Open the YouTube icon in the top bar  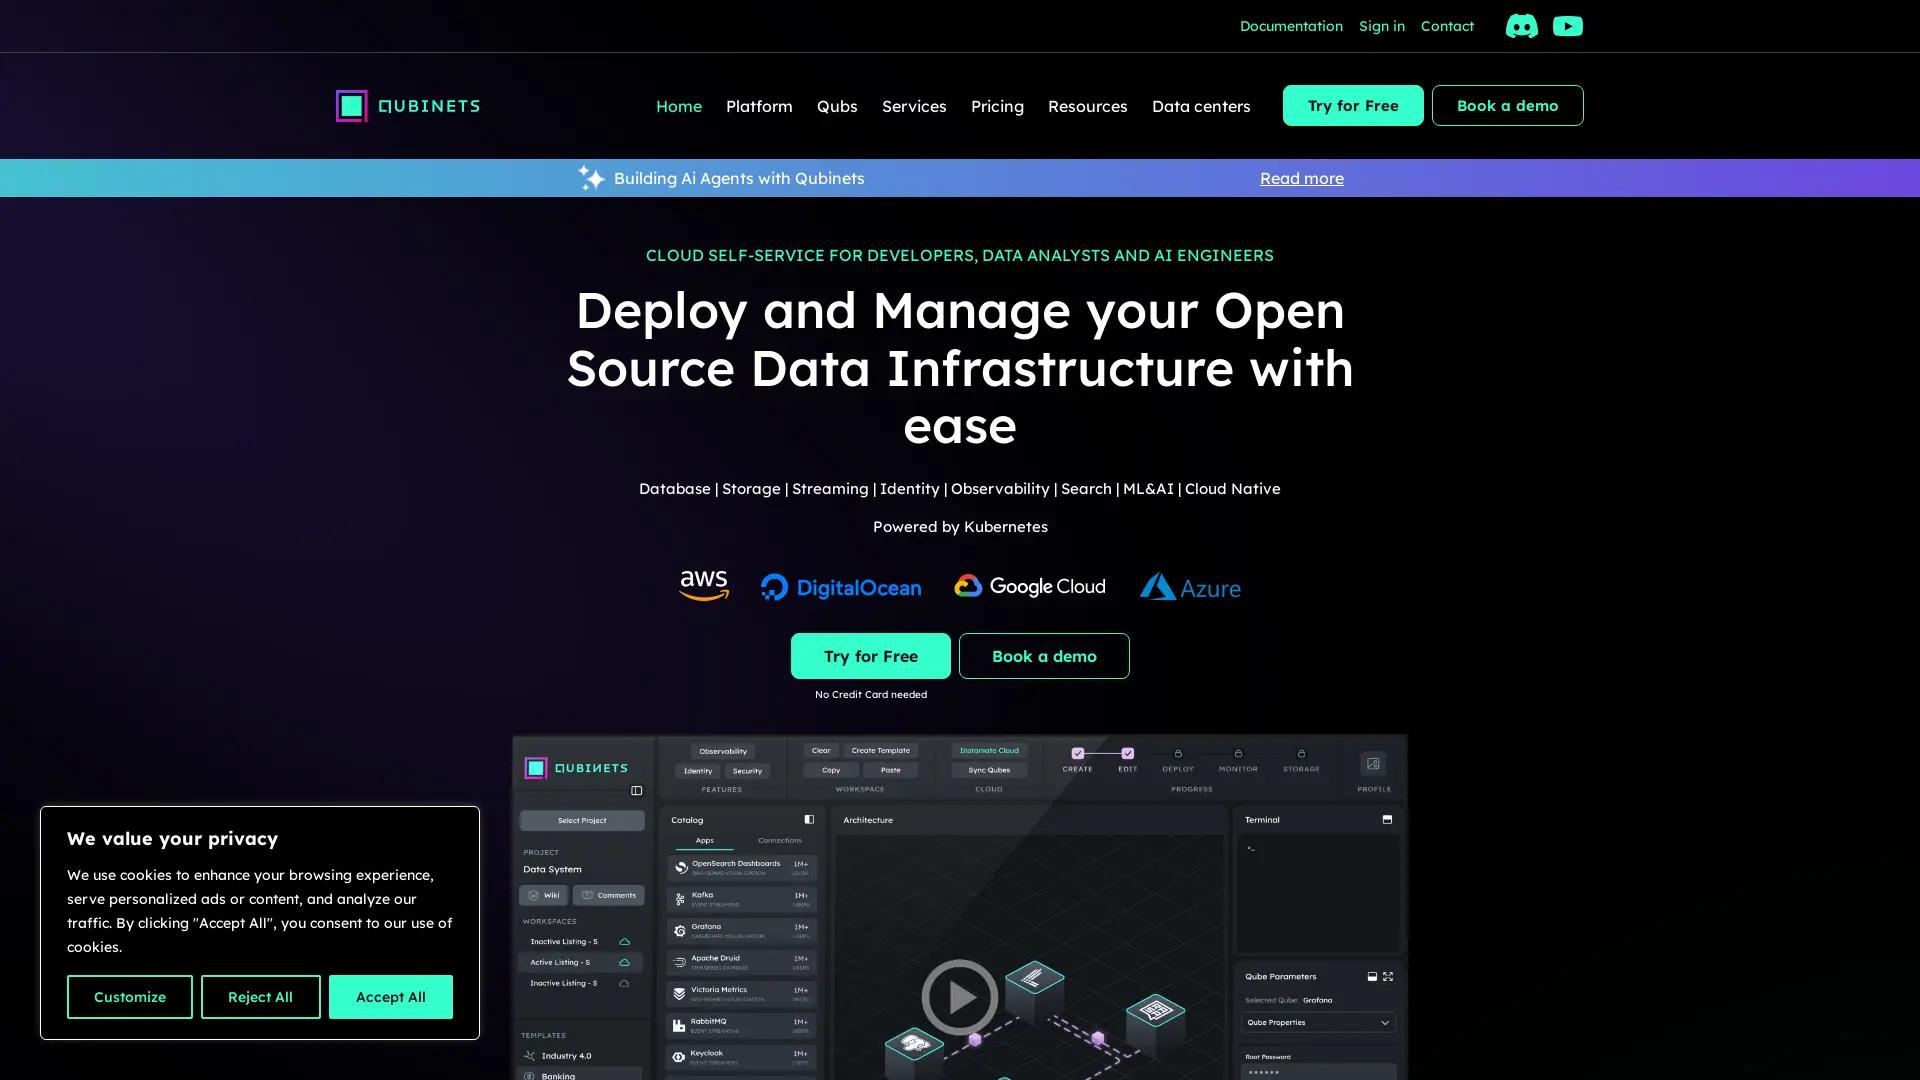(x=1568, y=26)
